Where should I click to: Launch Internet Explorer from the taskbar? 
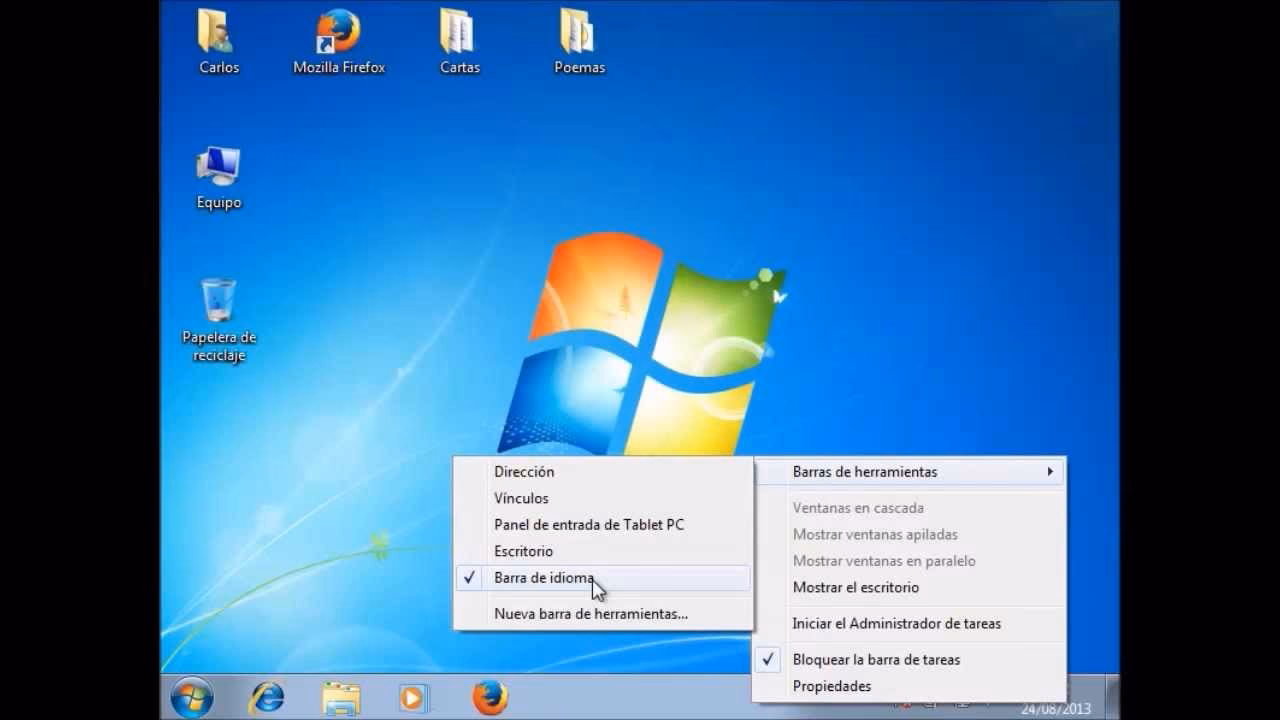pos(264,698)
